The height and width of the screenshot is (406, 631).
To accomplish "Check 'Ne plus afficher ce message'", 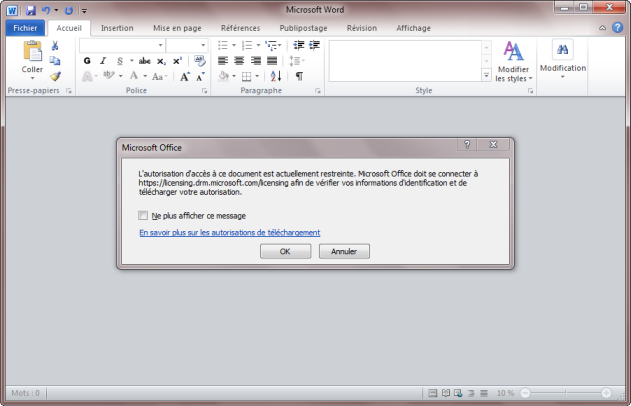I will coord(144,215).
